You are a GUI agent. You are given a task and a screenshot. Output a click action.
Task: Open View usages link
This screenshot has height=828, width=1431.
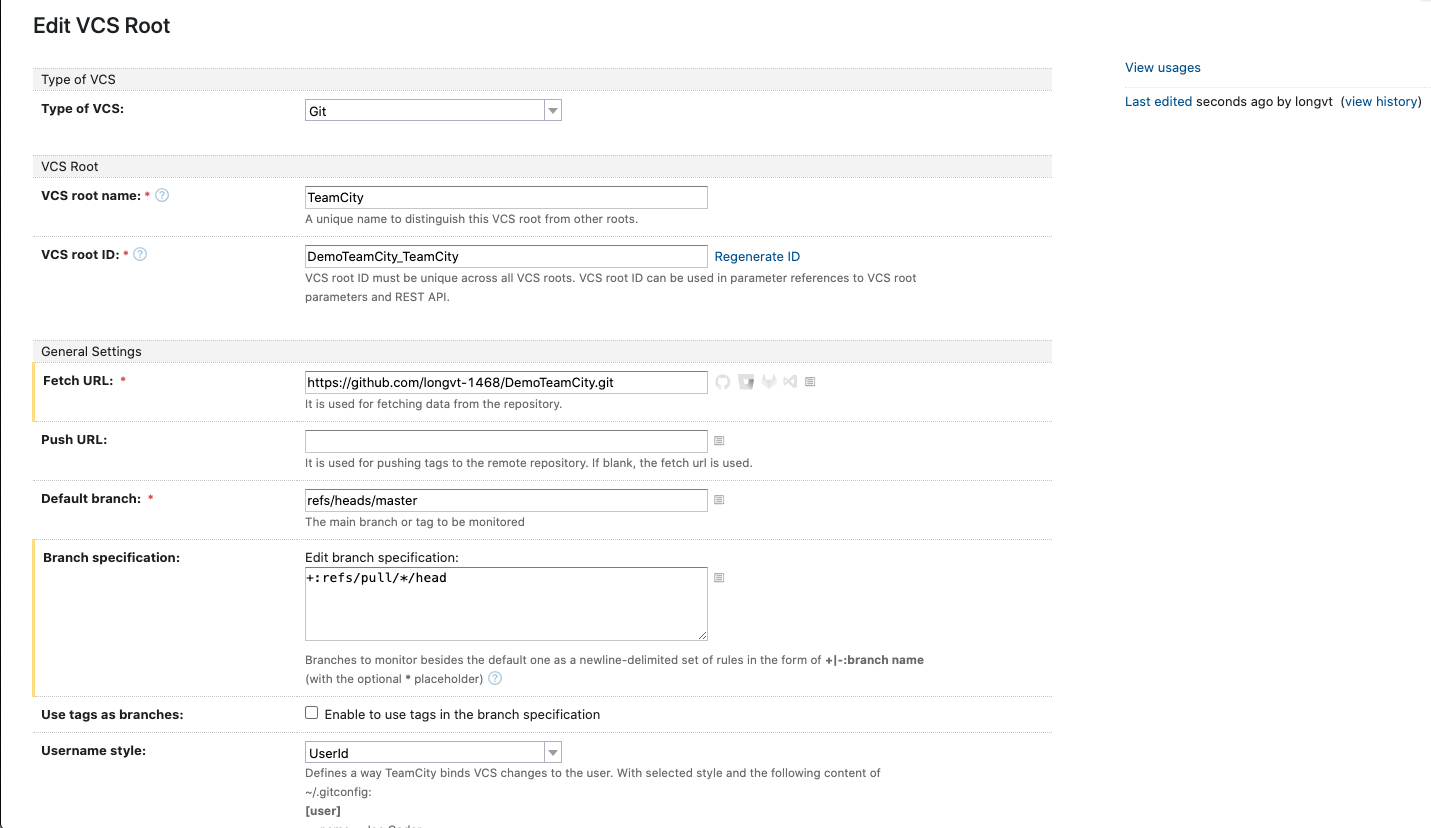(1162, 68)
